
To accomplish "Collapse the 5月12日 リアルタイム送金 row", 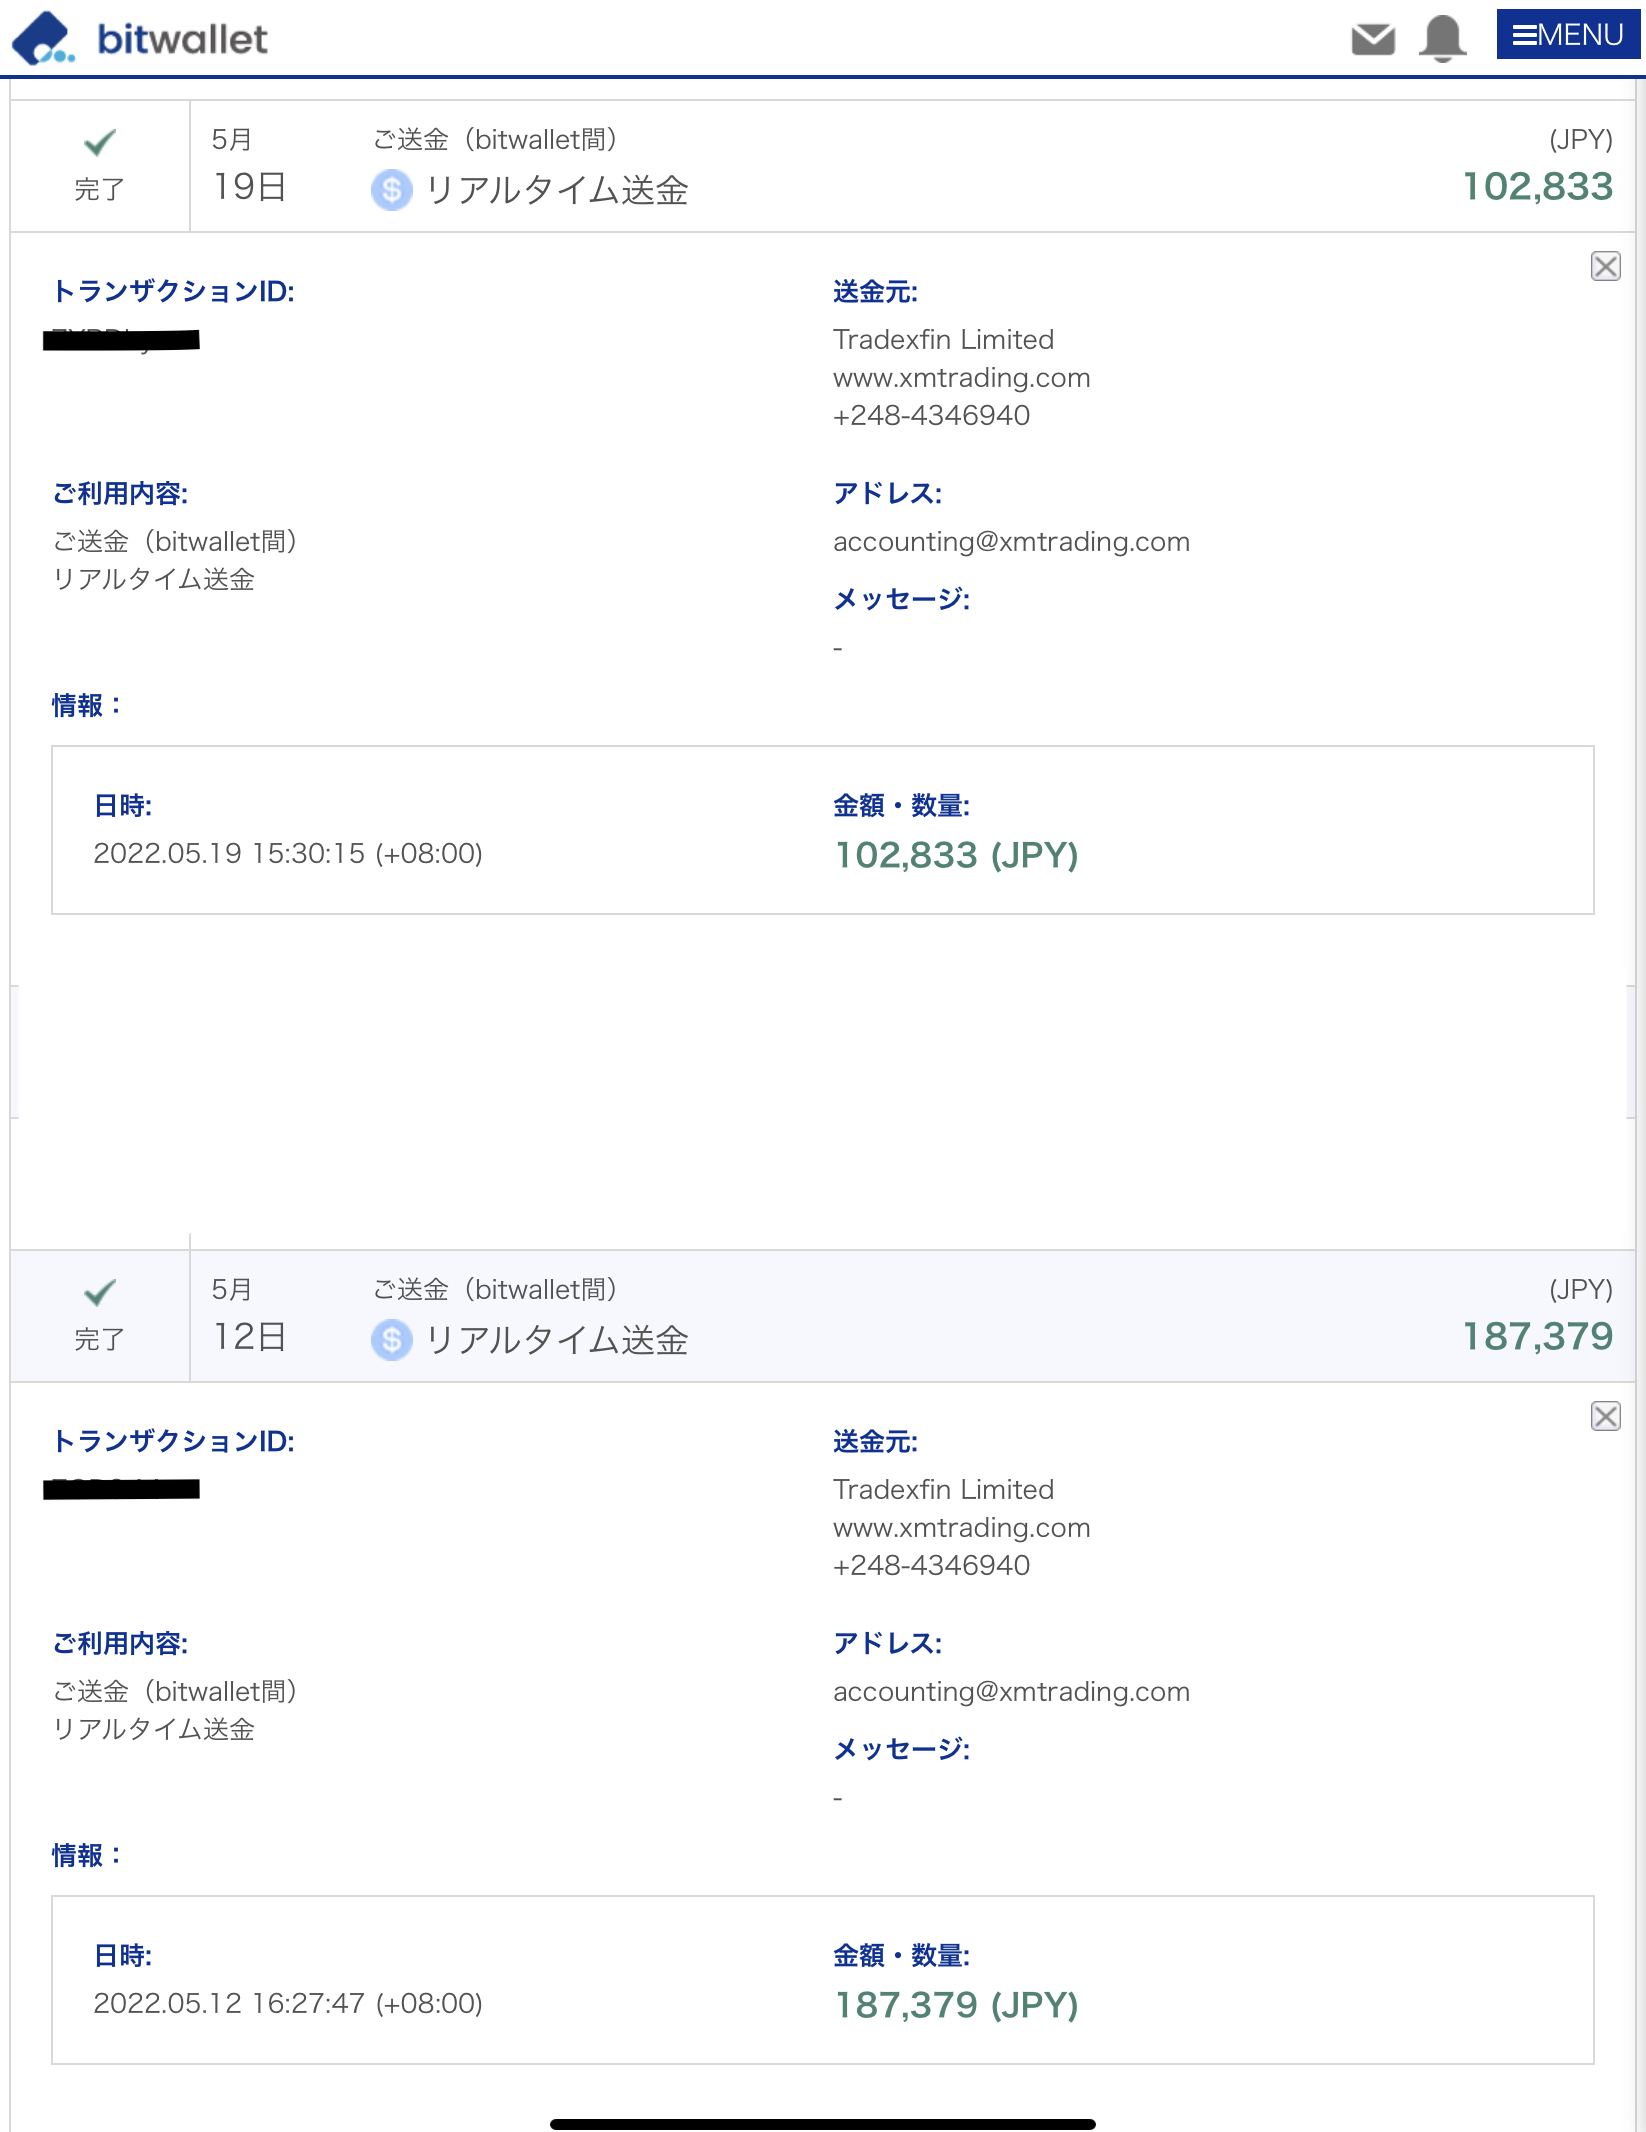I will click(x=822, y=1316).
